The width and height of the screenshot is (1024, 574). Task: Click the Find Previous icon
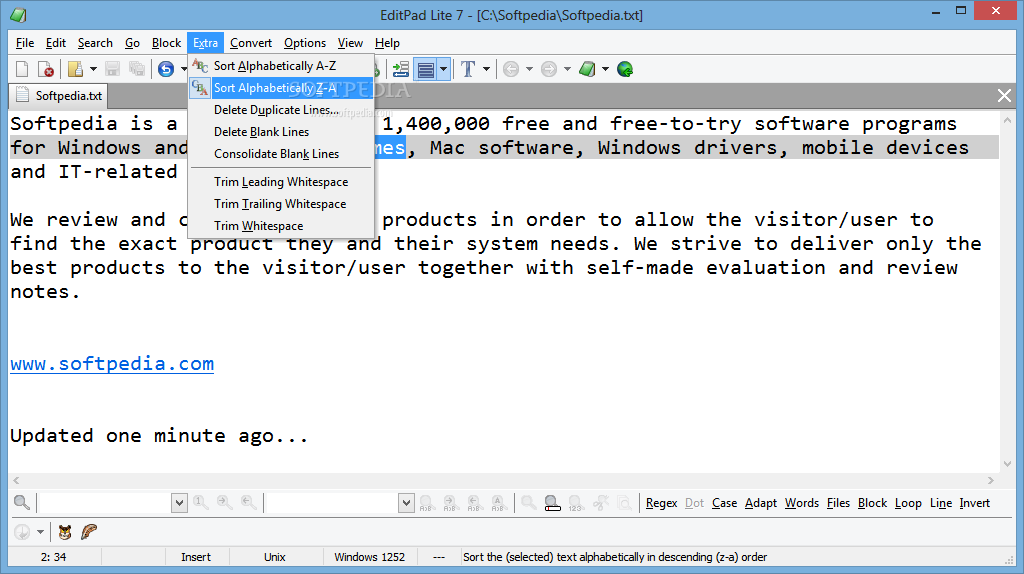point(249,502)
